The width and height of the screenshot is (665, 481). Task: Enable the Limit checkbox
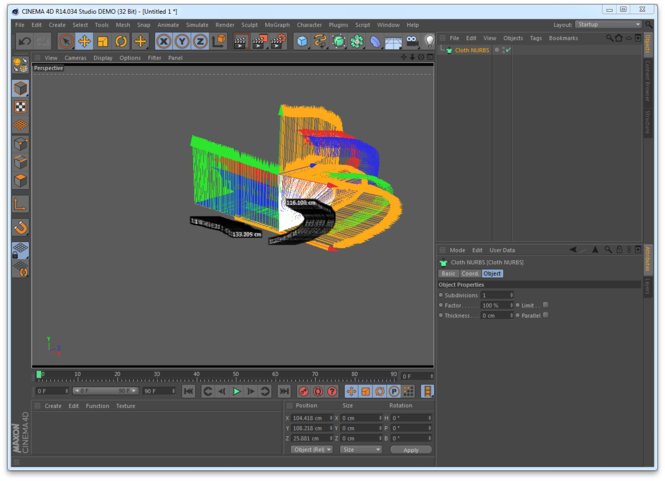click(545, 305)
